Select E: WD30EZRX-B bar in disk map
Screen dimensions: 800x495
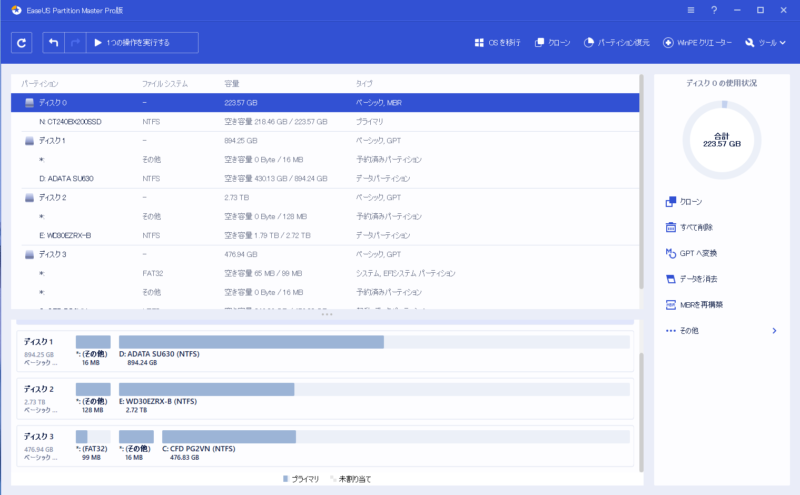pyautogui.click(x=374, y=389)
